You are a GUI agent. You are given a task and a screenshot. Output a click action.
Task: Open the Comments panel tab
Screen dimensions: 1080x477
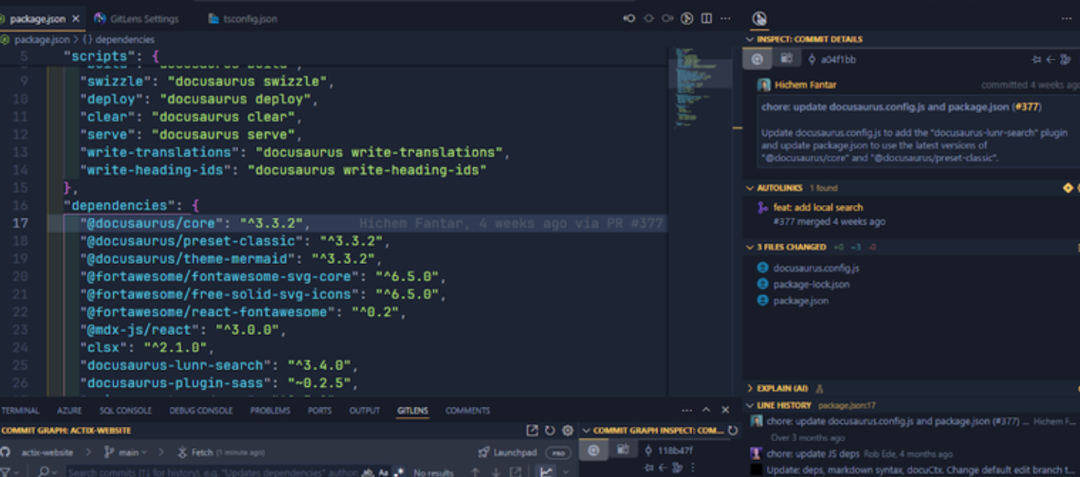point(468,410)
